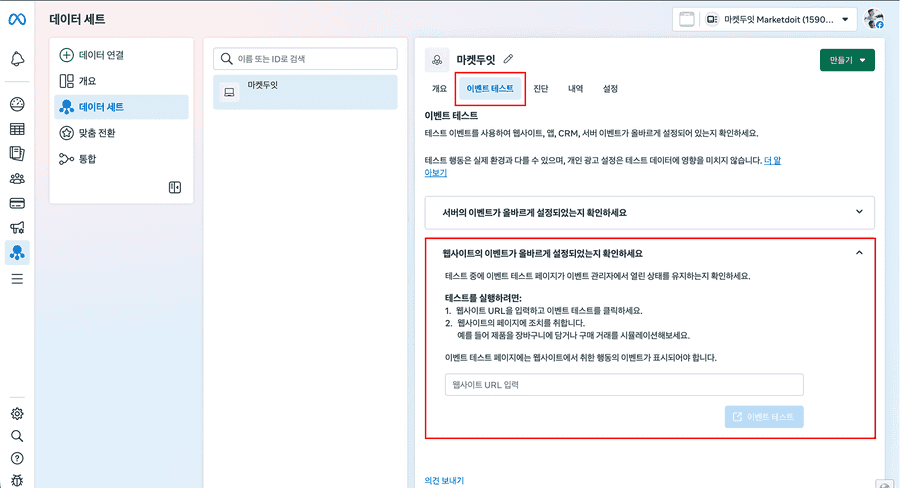Switch to the 개요 tab of 마켓두잇

point(439,88)
